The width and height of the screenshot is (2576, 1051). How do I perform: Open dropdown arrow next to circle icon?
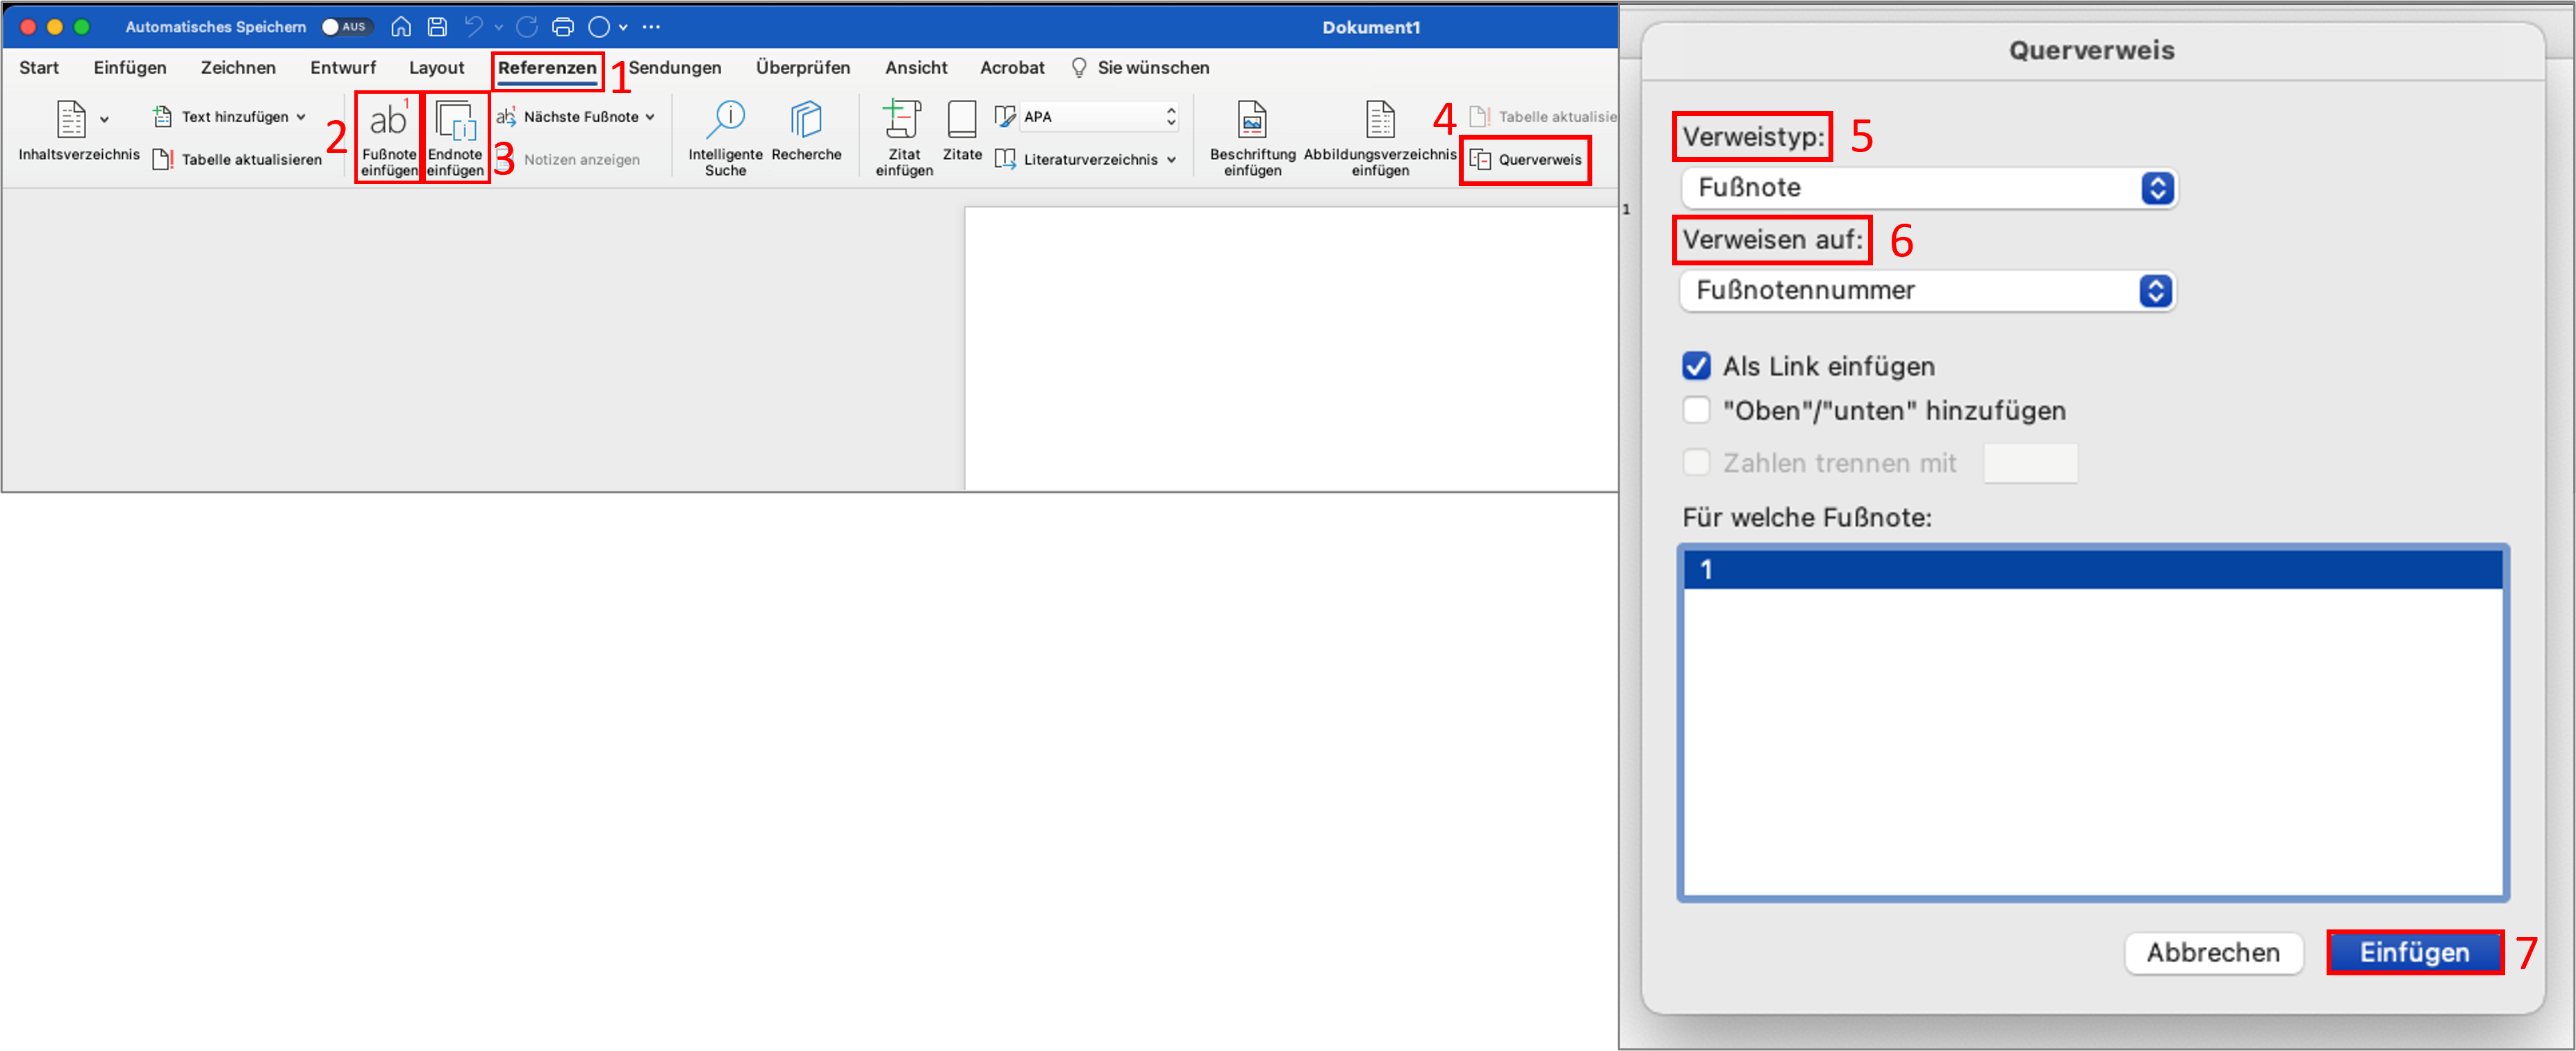(623, 27)
